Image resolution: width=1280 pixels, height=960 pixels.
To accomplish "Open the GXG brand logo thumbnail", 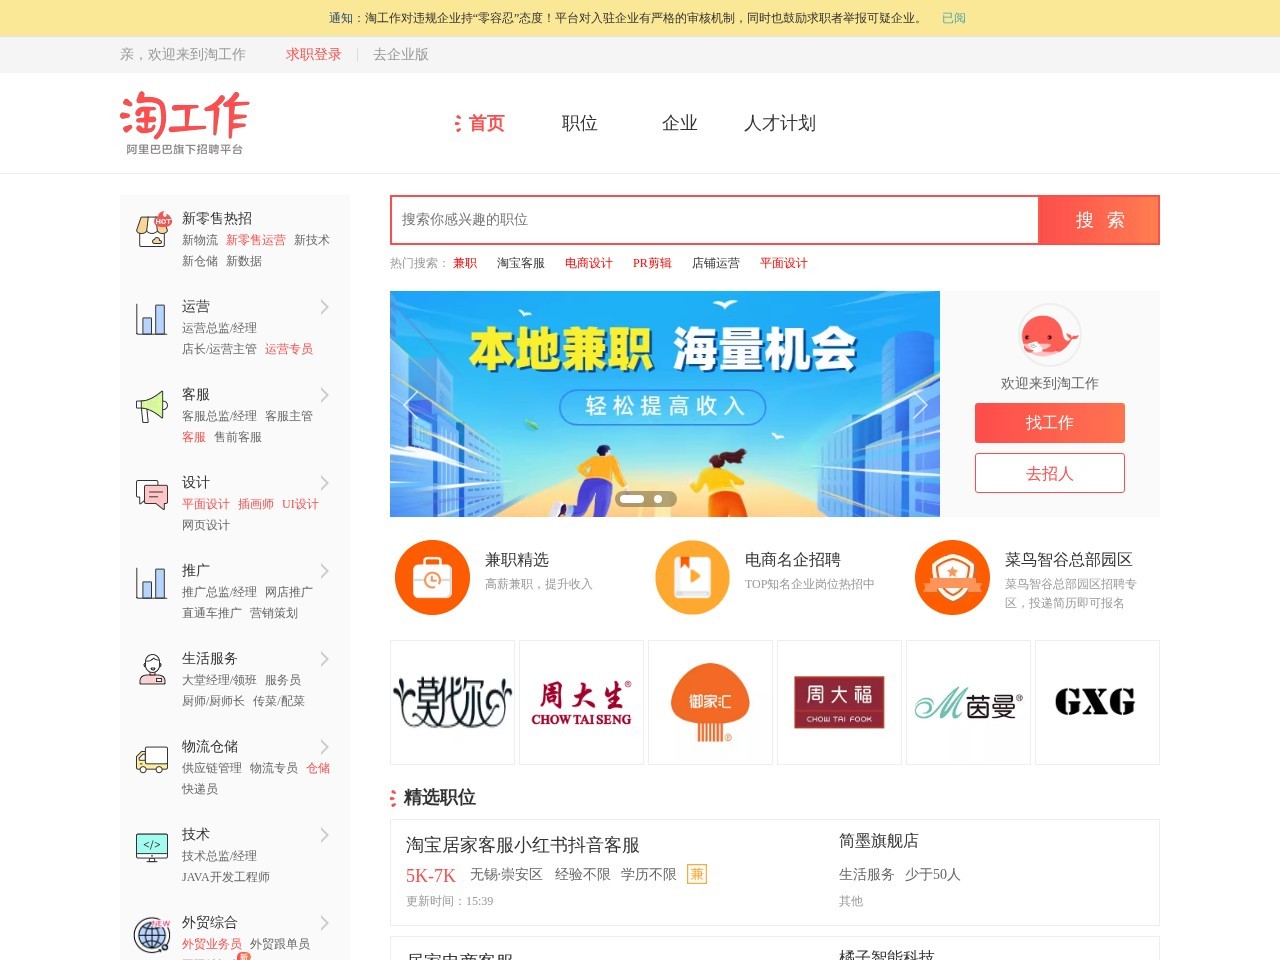I will tap(1096, 702).
